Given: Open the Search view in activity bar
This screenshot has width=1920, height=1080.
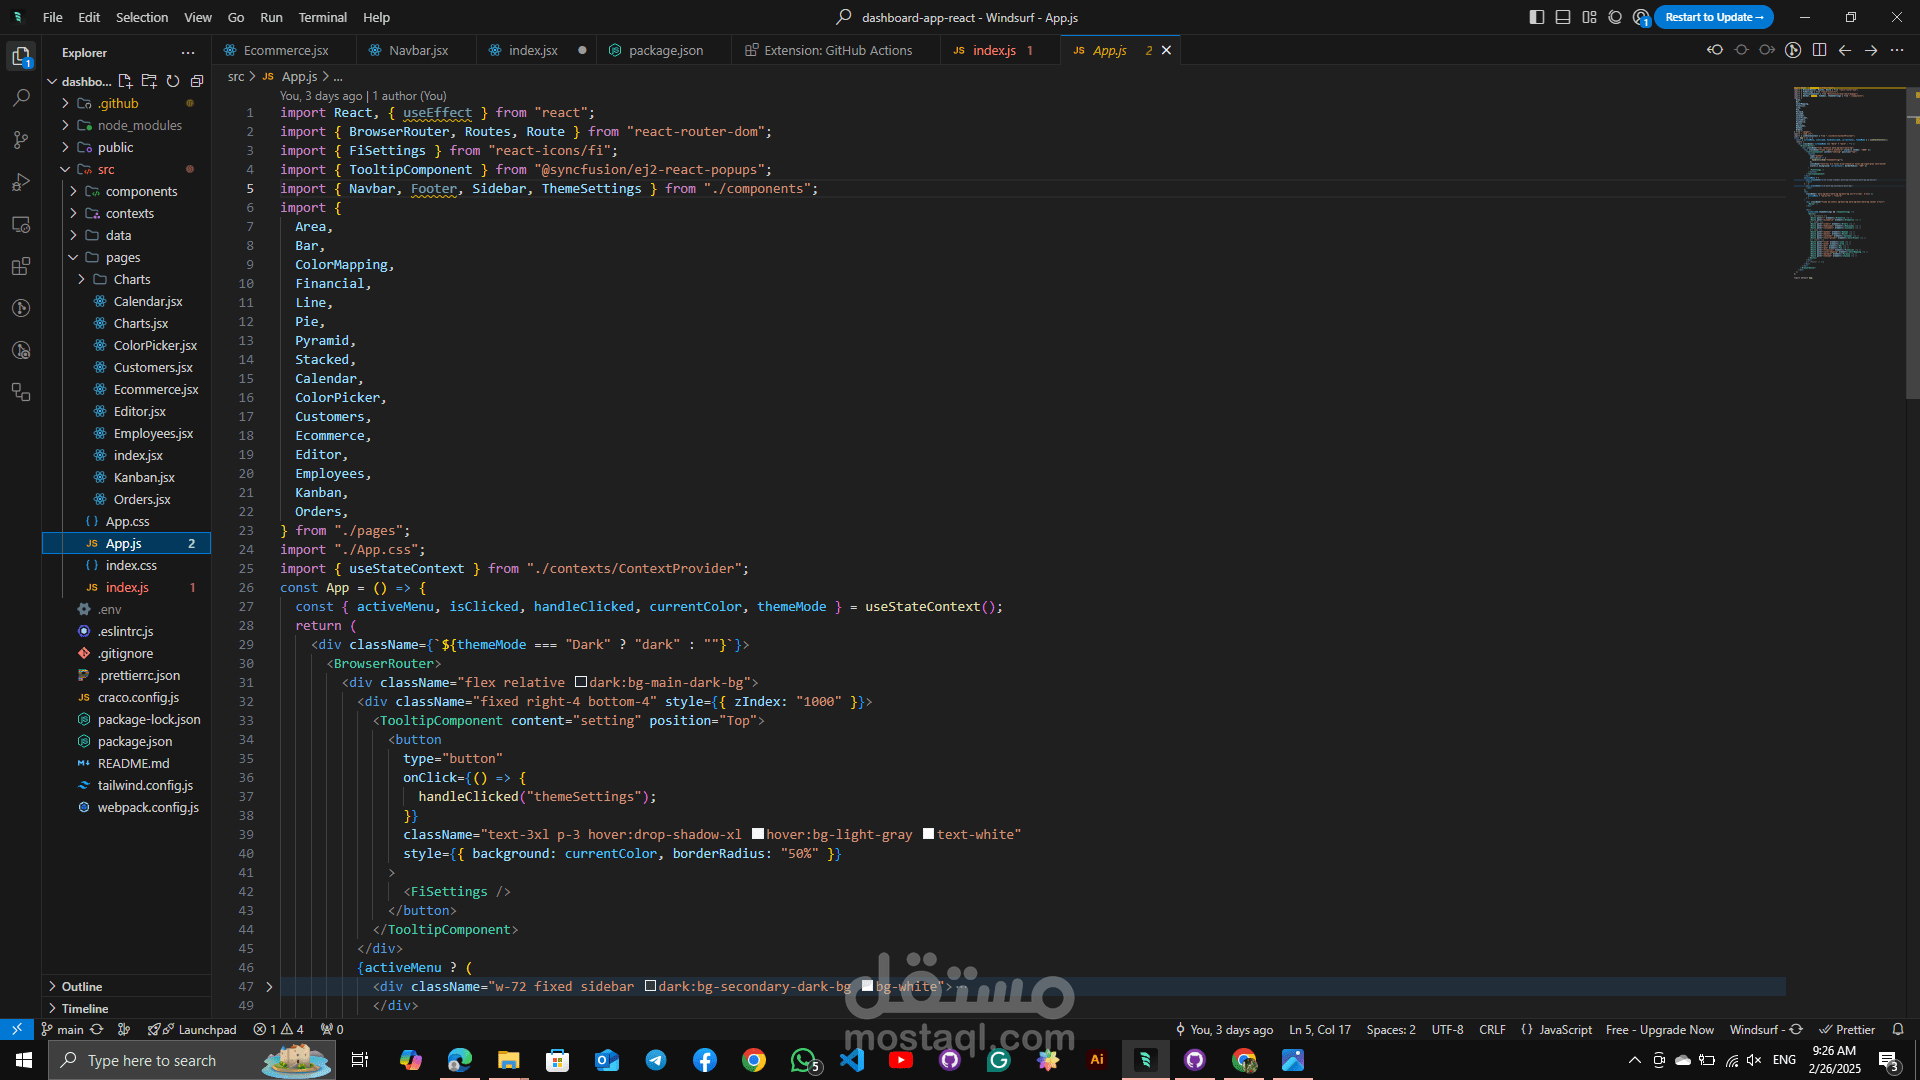Looking at the screenshot, I should [x=21, y=98].
